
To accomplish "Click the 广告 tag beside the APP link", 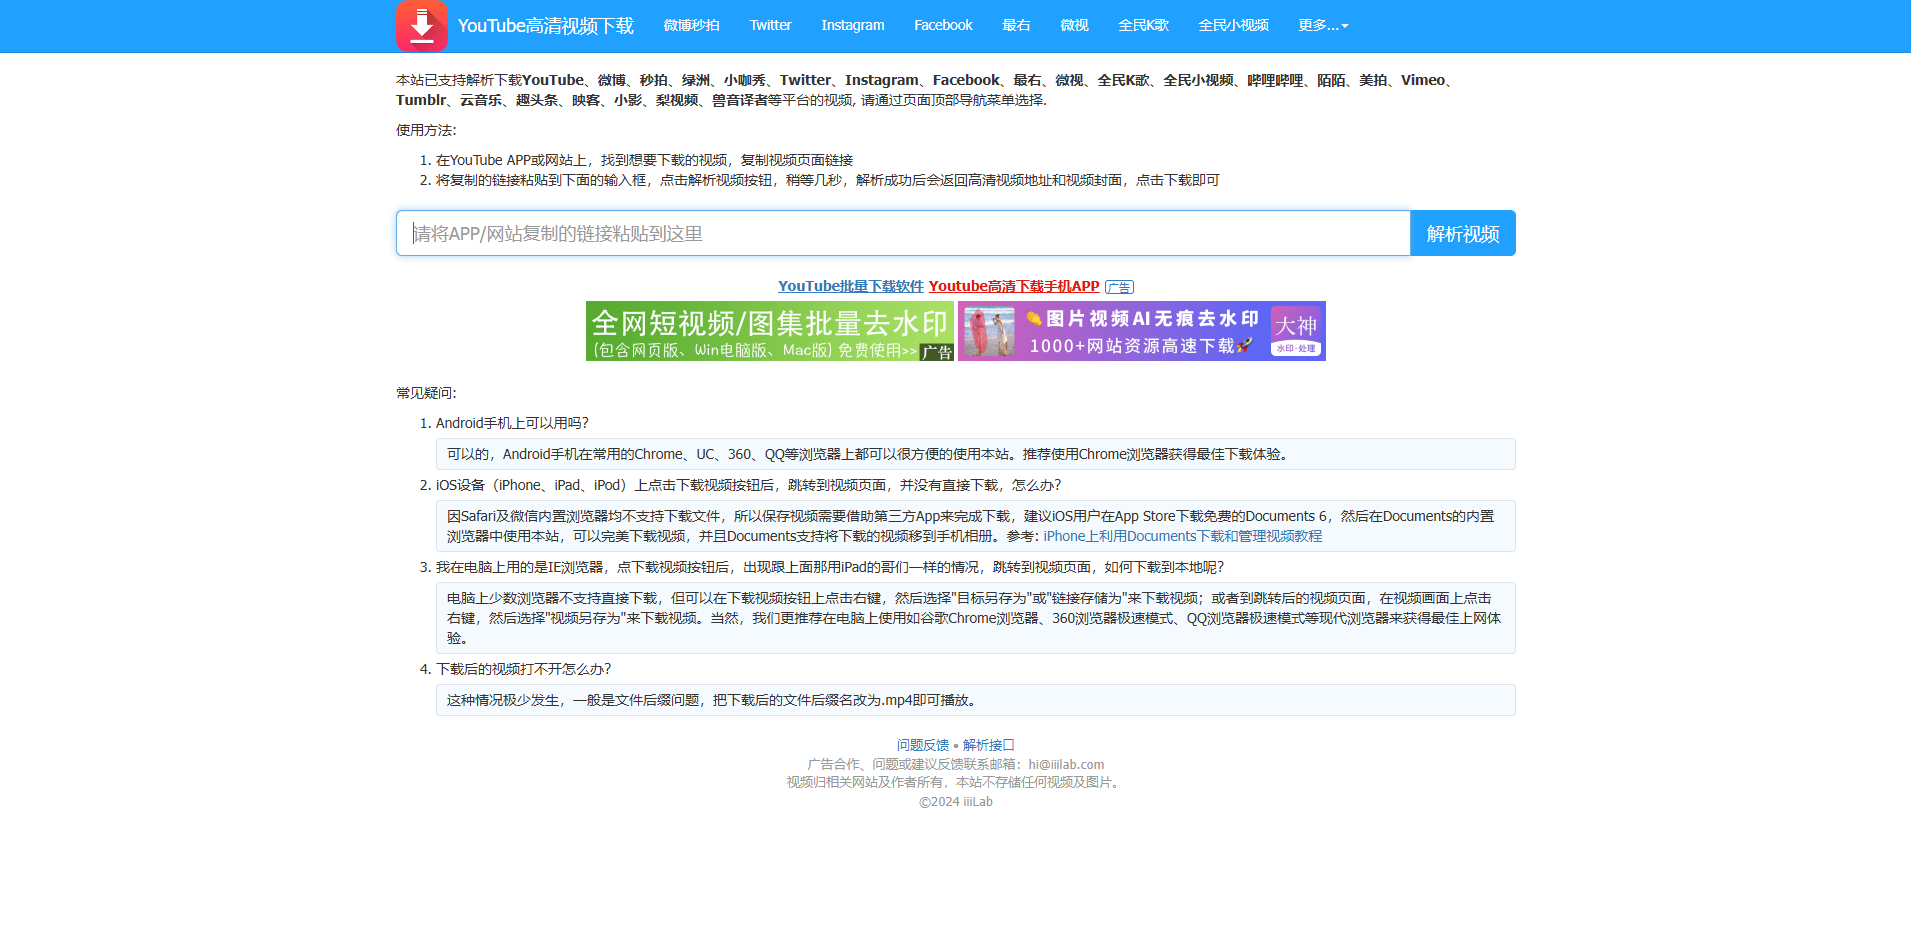I will pyautogui.click(x=1119, y=287).
